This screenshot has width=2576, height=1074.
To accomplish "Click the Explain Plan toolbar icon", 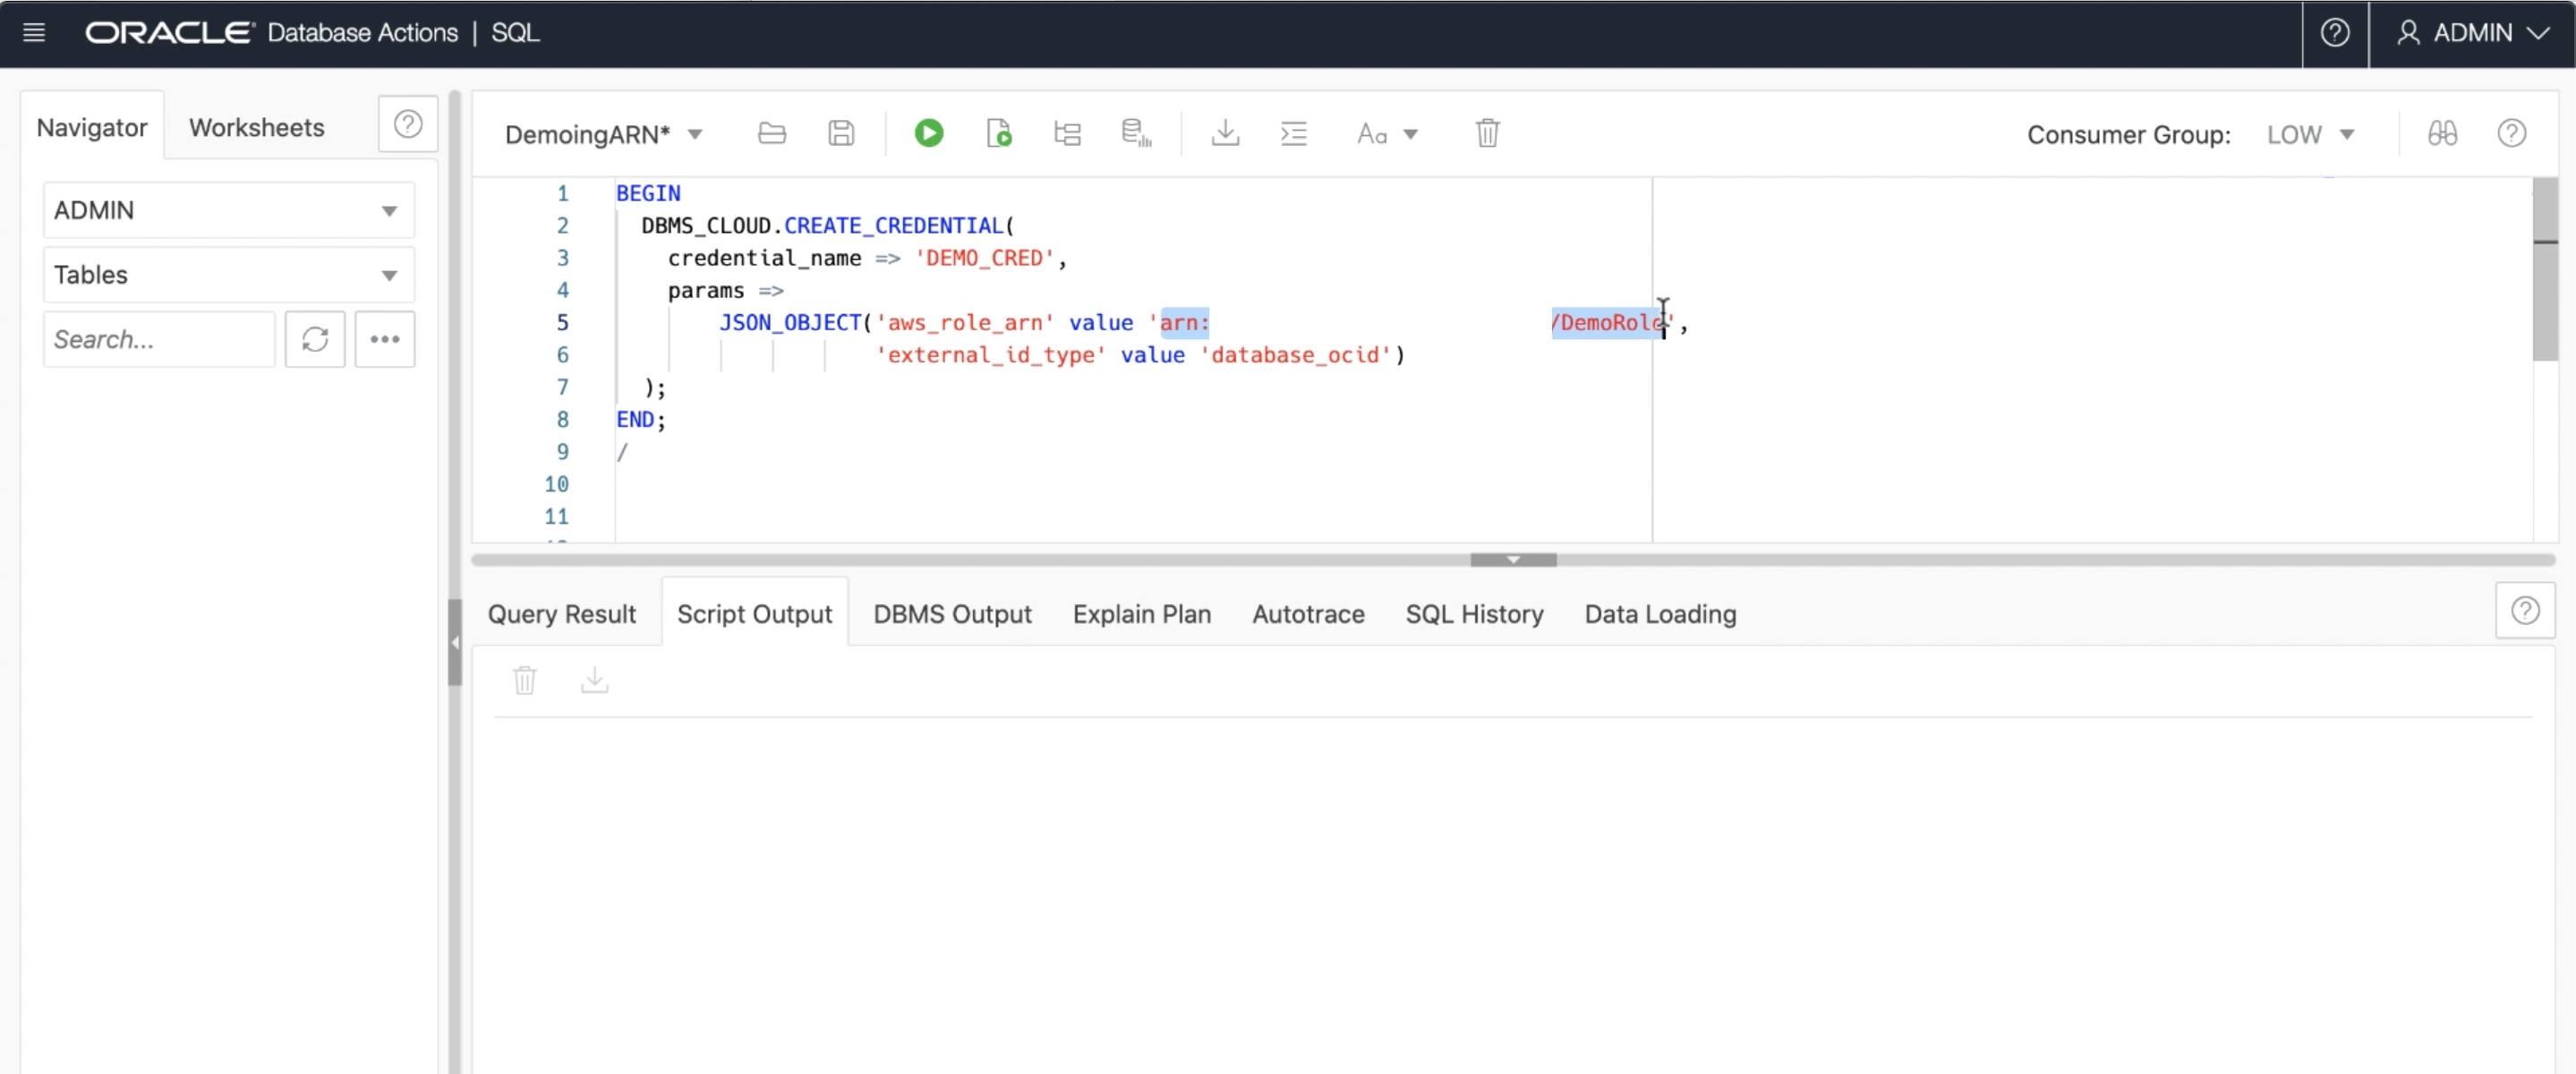I will click(x=1067, y=133).
